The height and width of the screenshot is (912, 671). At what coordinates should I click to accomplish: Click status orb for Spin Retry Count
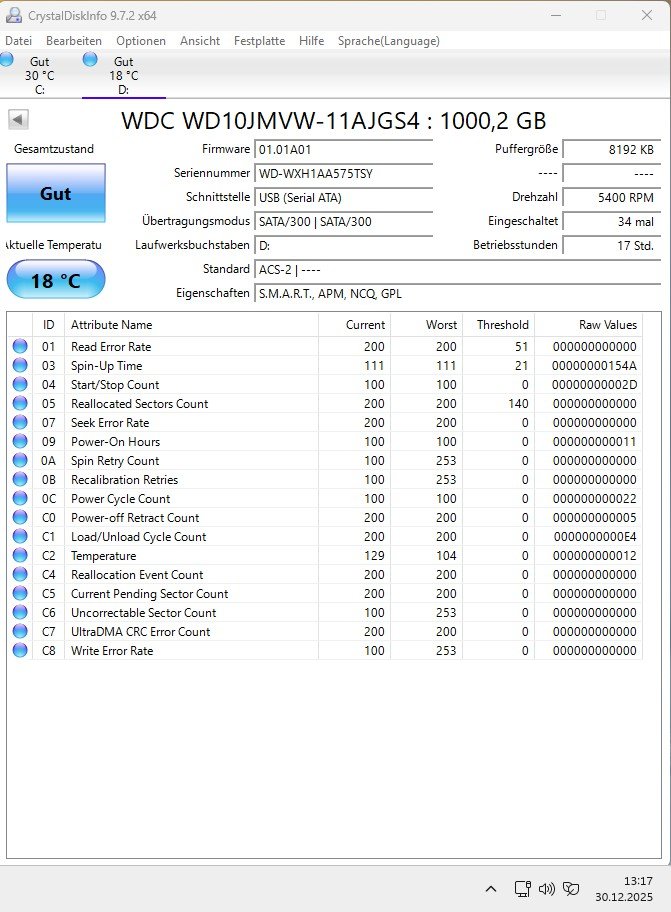(20, 460)
